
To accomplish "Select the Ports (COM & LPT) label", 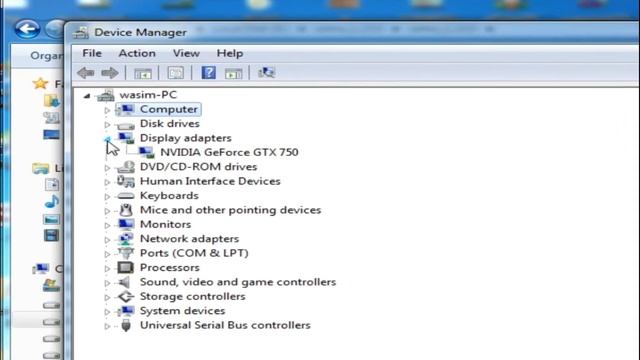I will click(x=194, y=253).
